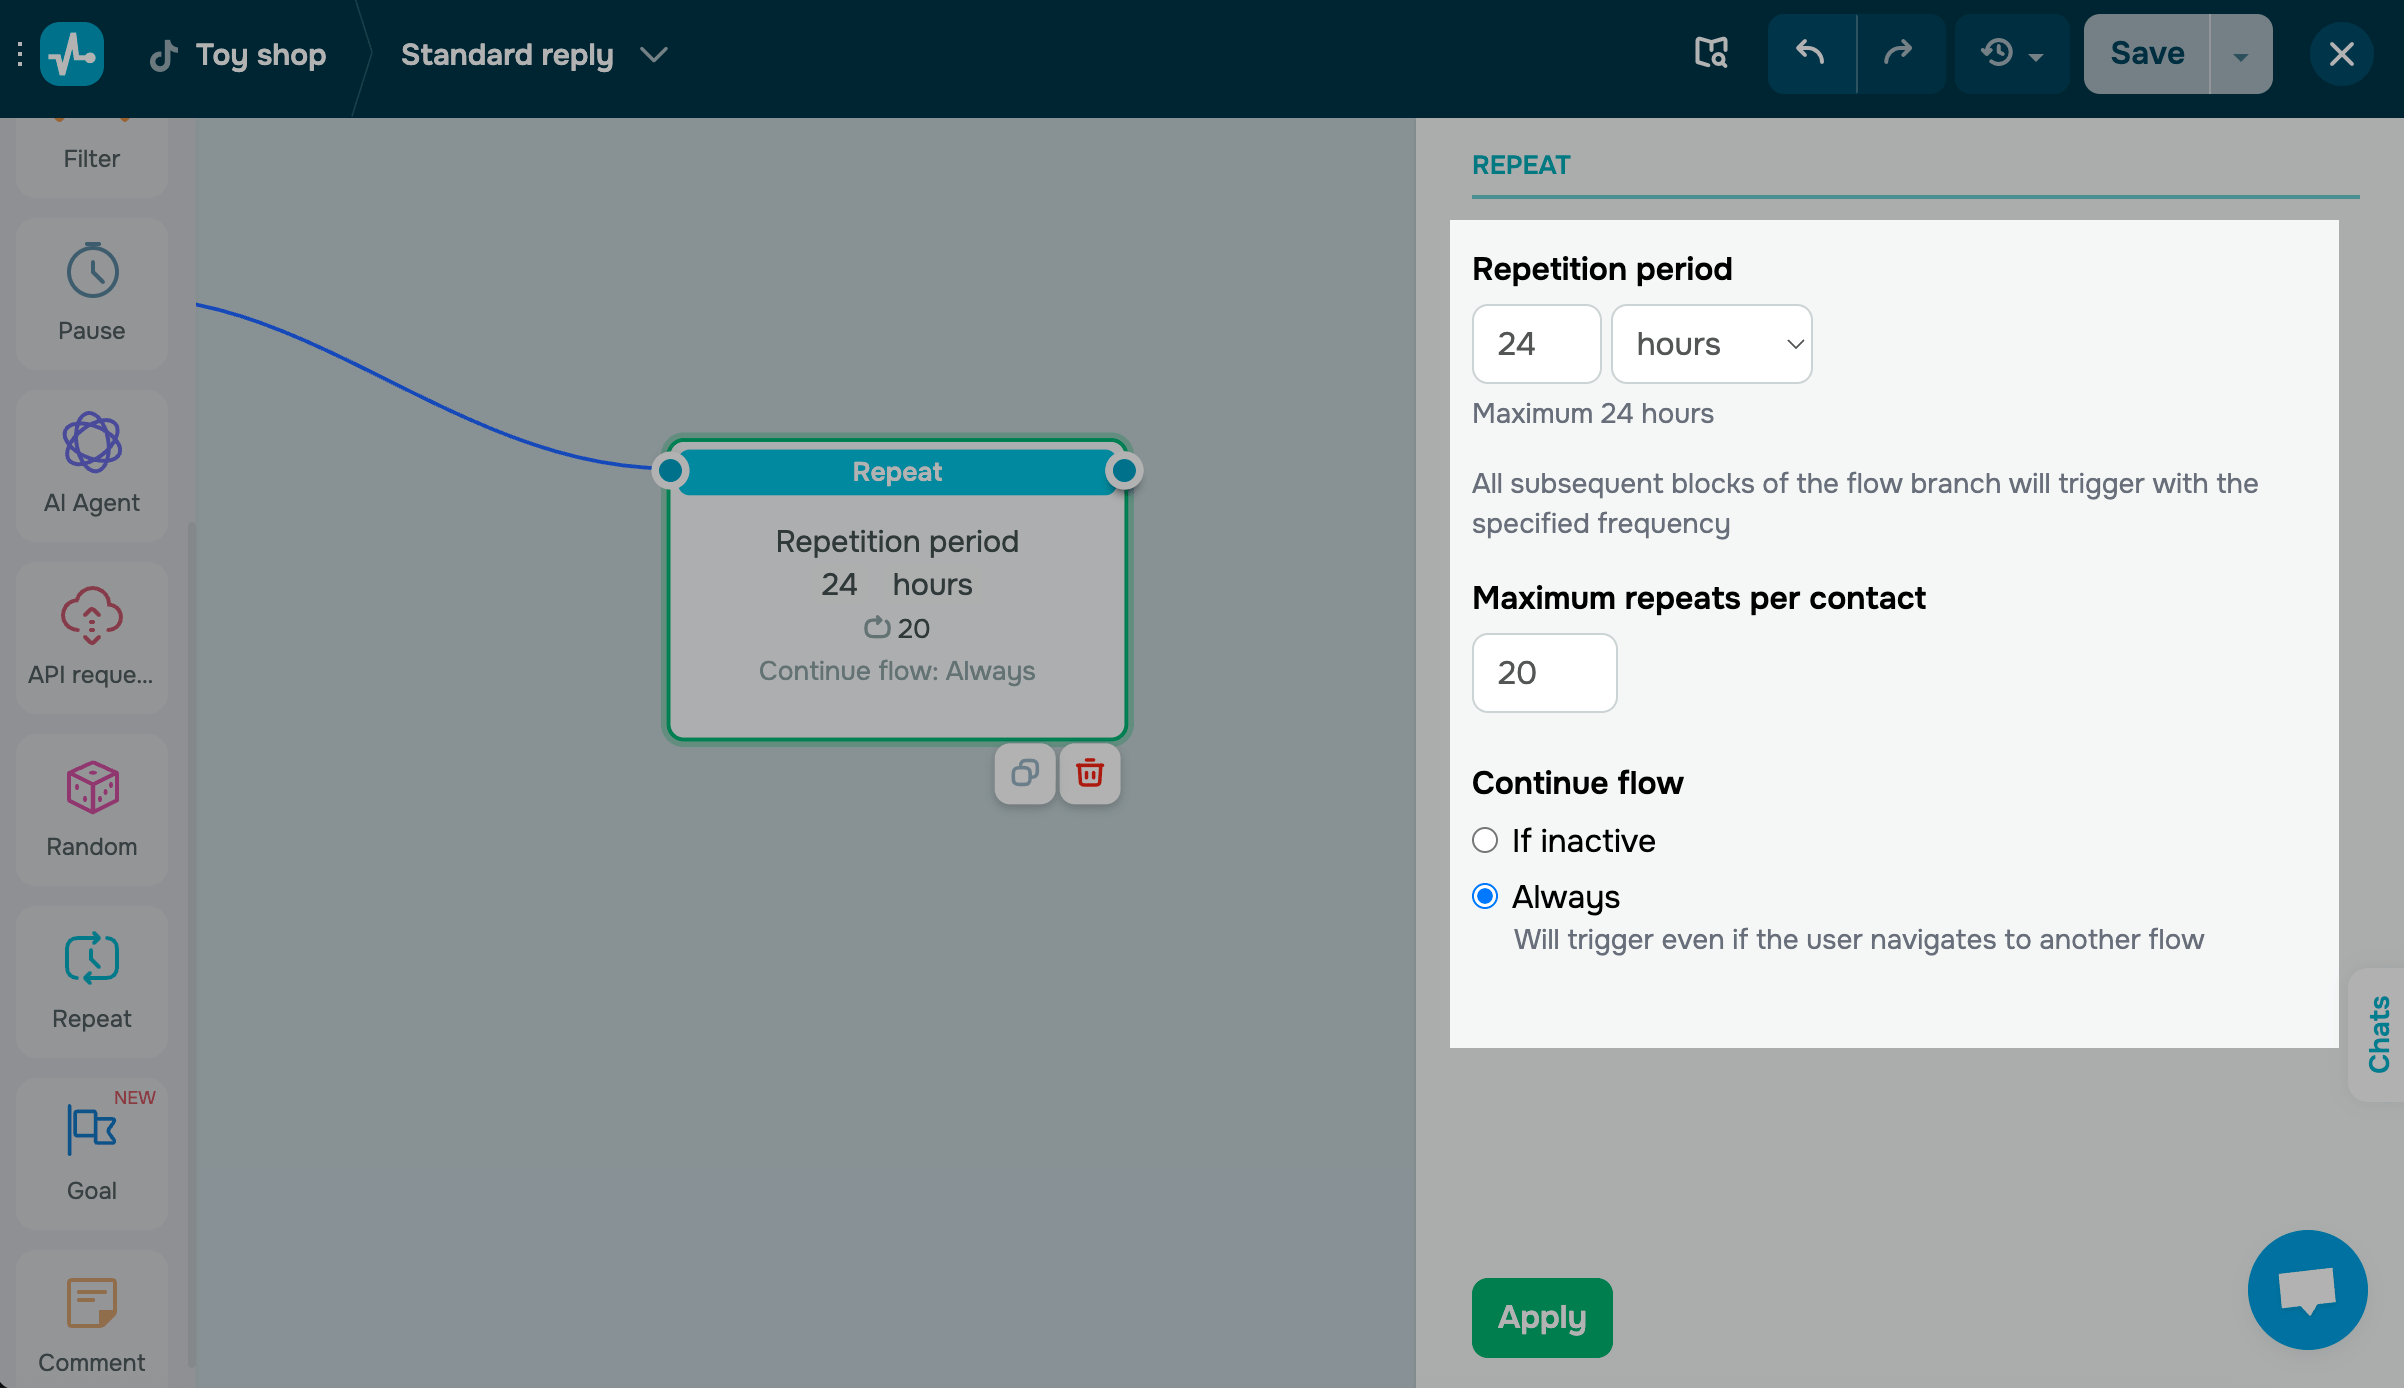Select the AI Agent block
Viewport: 2404px width, 1388px height.
tap(91, 464)
